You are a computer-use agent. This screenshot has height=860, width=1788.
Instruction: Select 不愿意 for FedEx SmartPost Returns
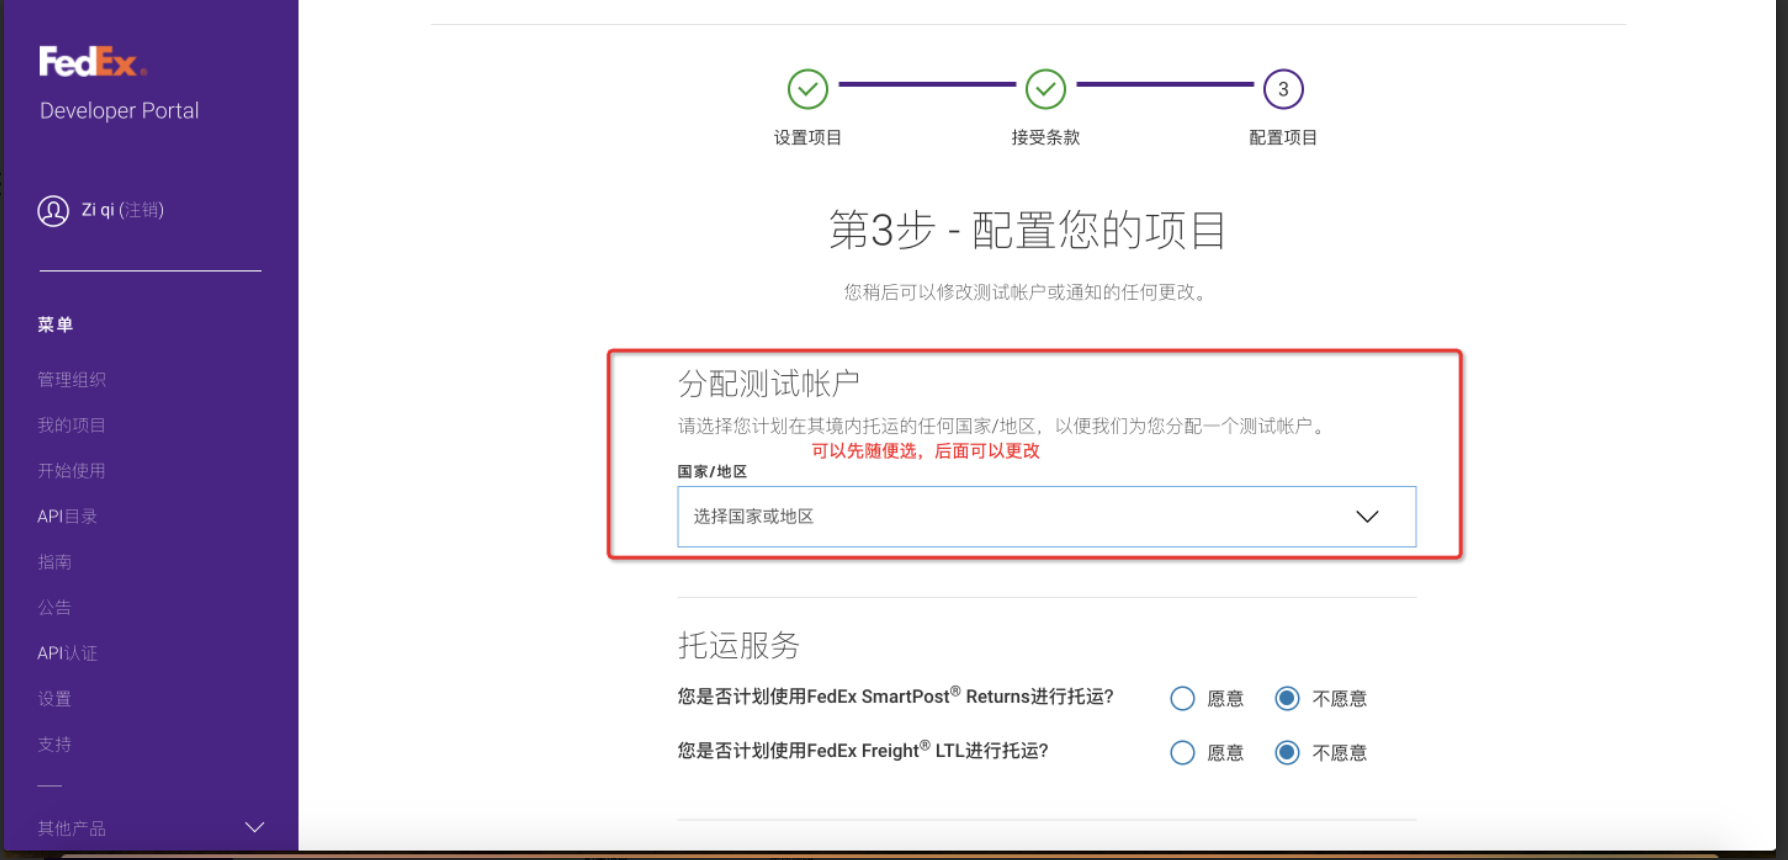(x=1287, y=698)
